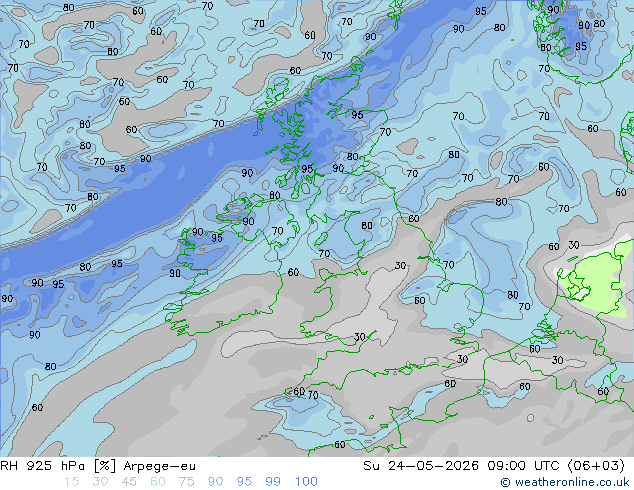Pick the 15 value in the legend
Viewport: 634px width, 490px height.
click(71, 482)
